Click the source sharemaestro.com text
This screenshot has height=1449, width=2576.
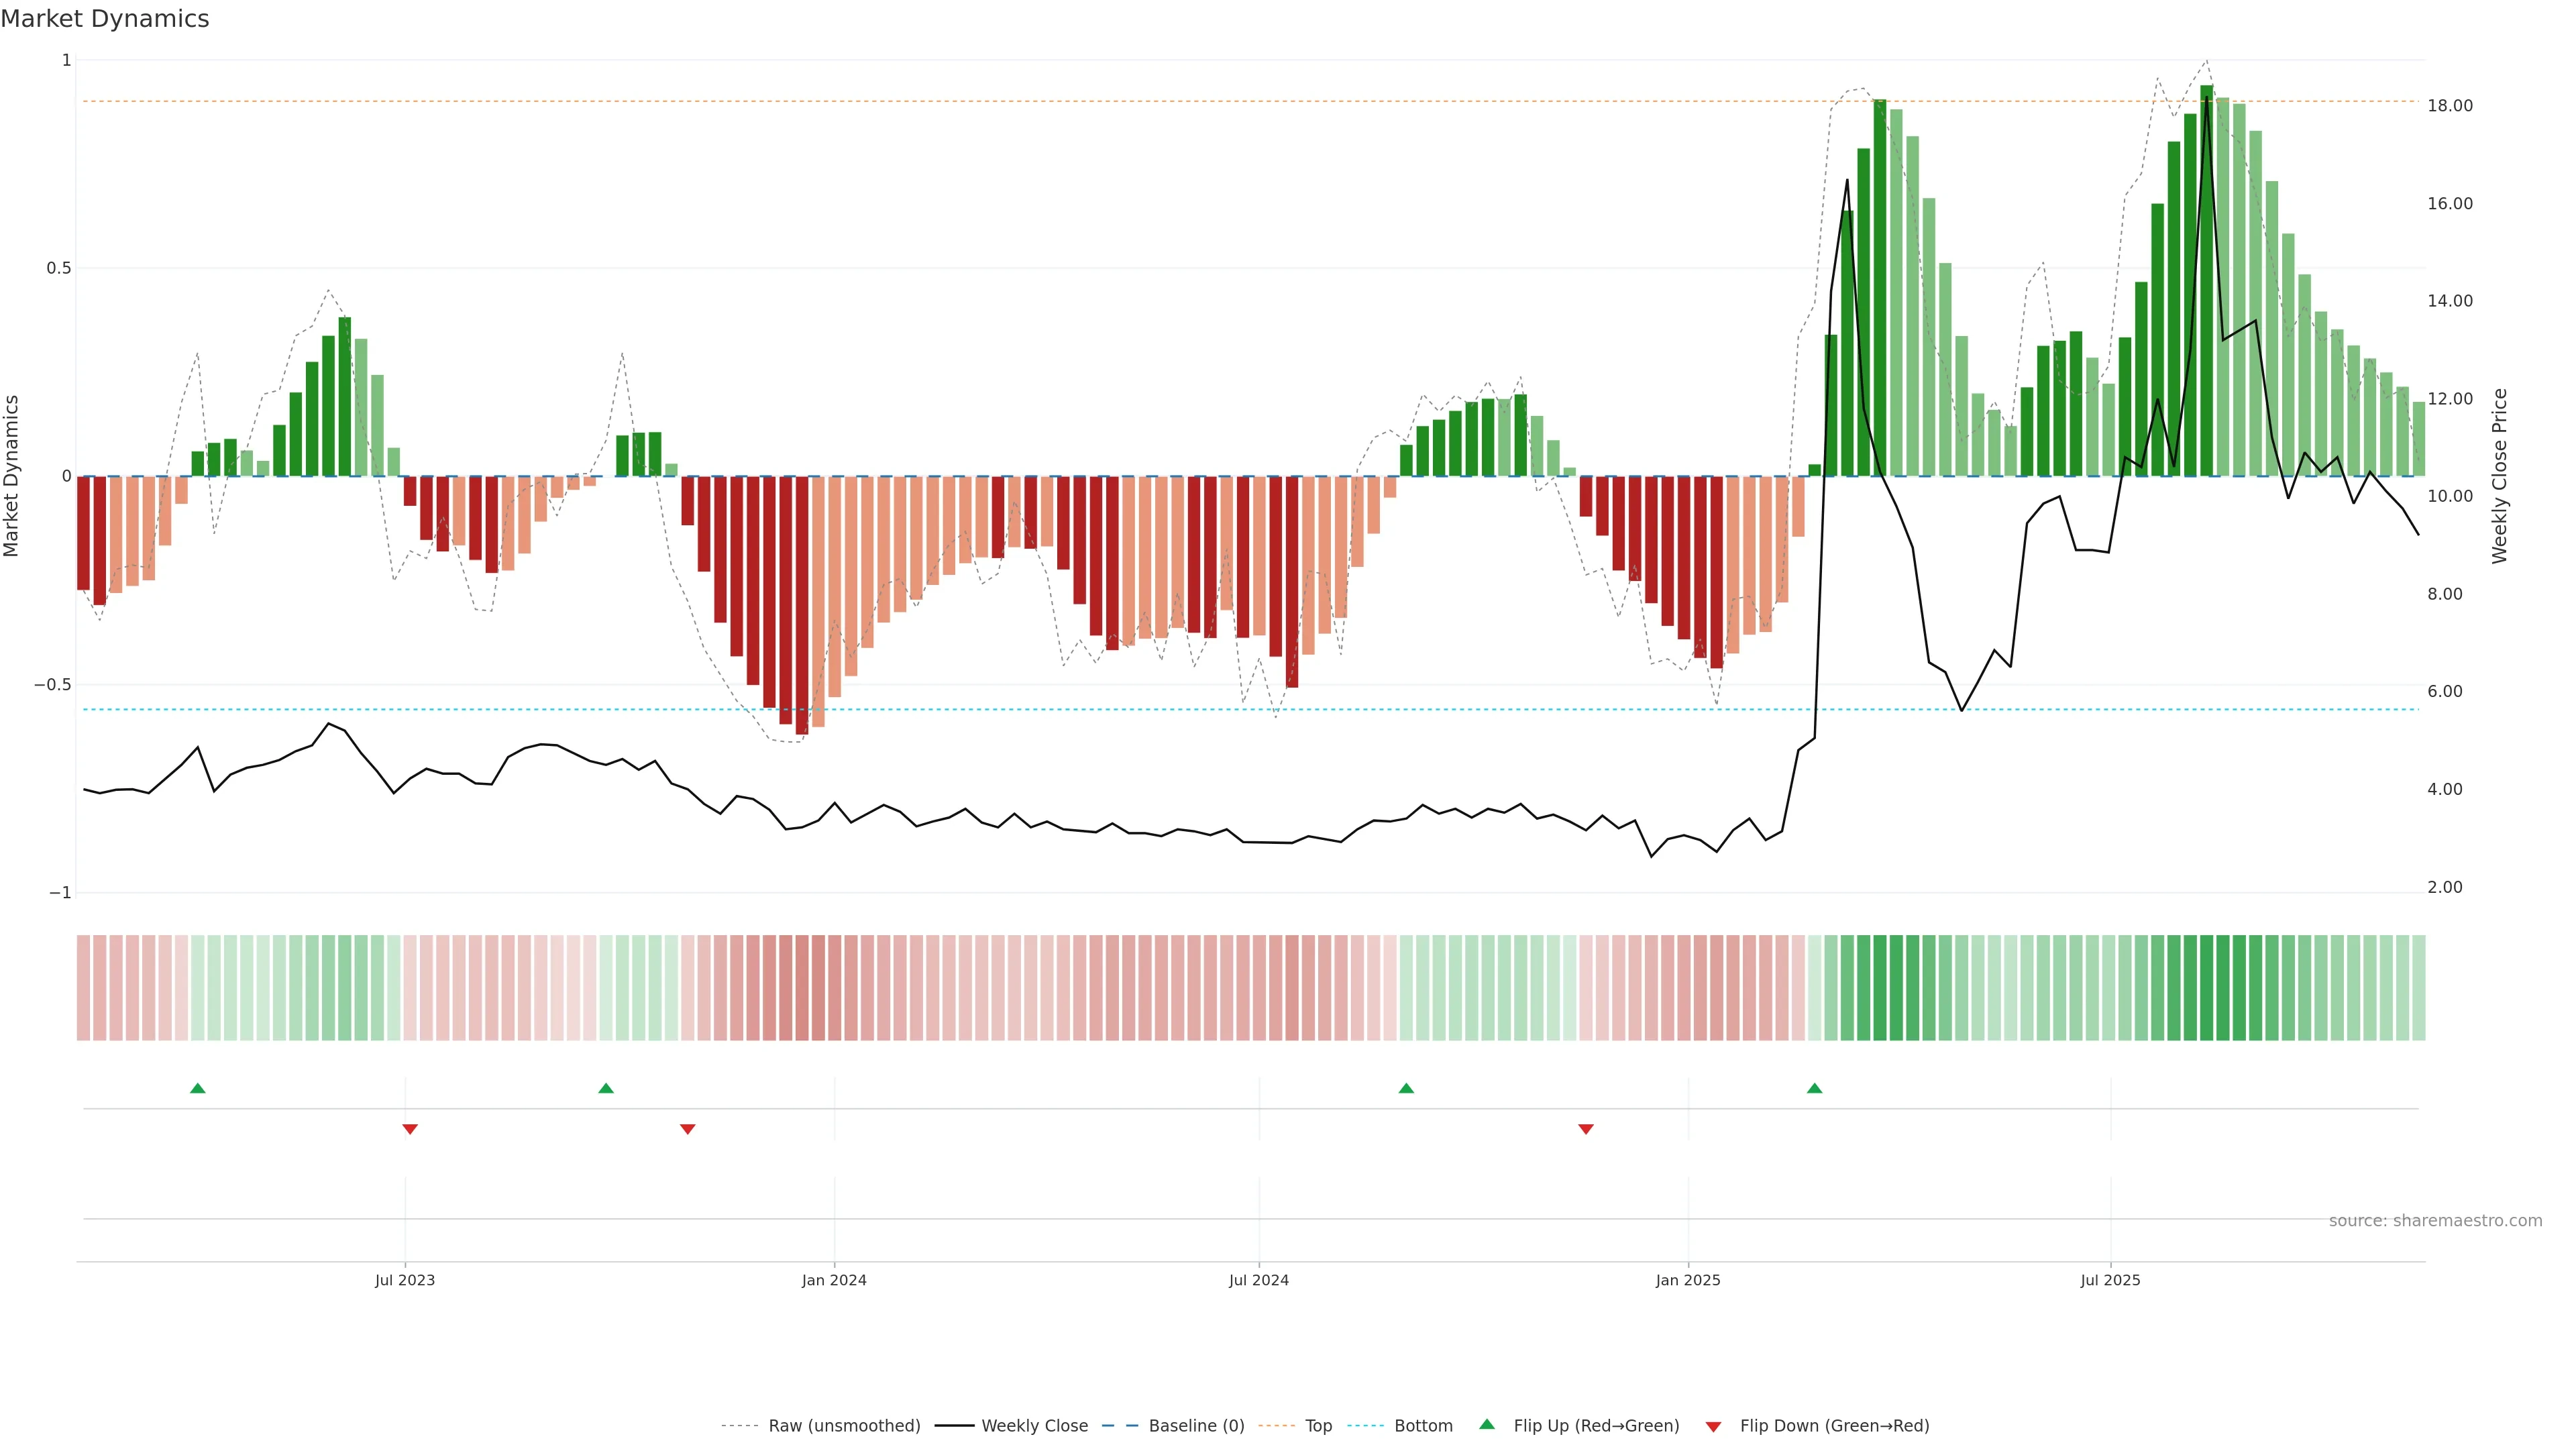[2435, 1221]
